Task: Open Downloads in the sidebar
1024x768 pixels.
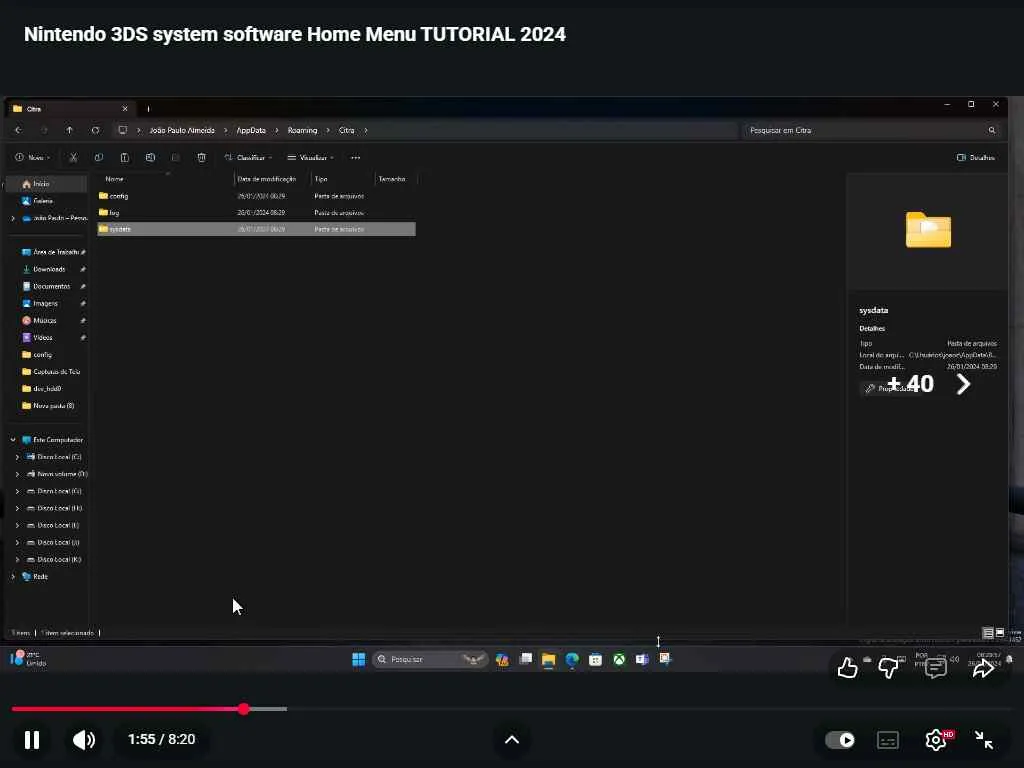Action: point(49,269)
